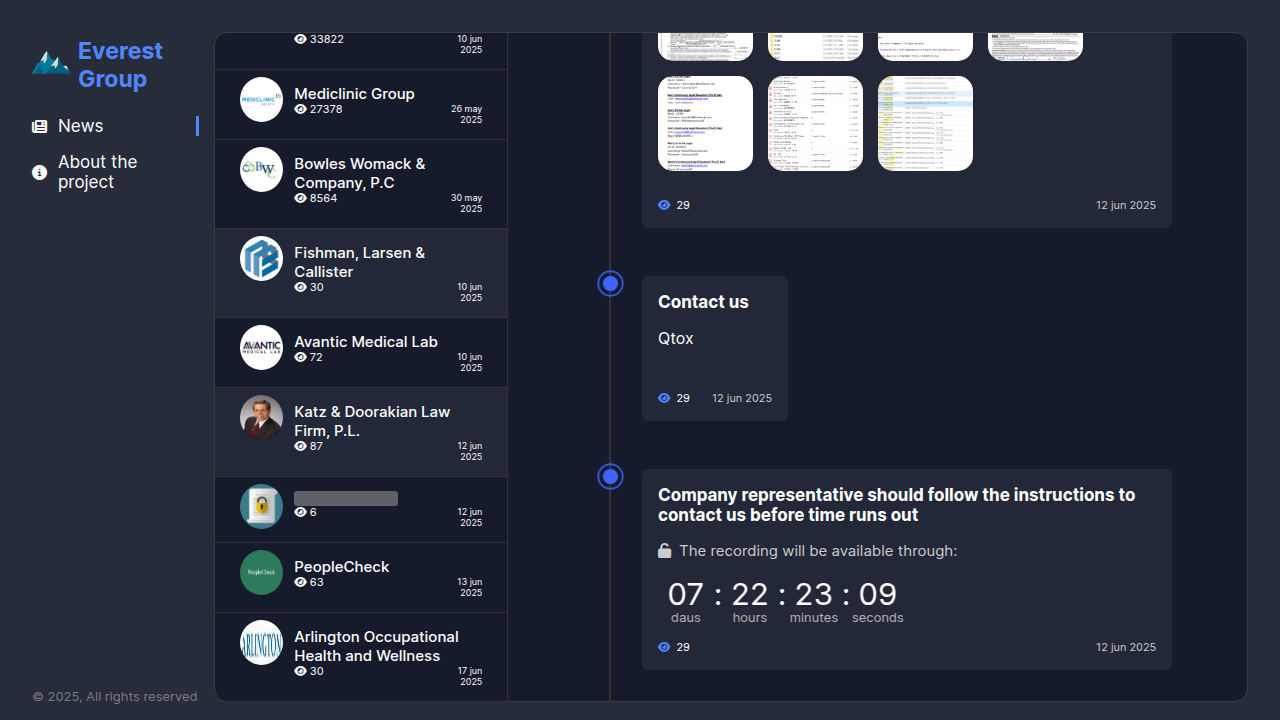Screen dimensions: 1280x720
Task: Click the eye views icon in countdown card
Action: click(664, 647)
